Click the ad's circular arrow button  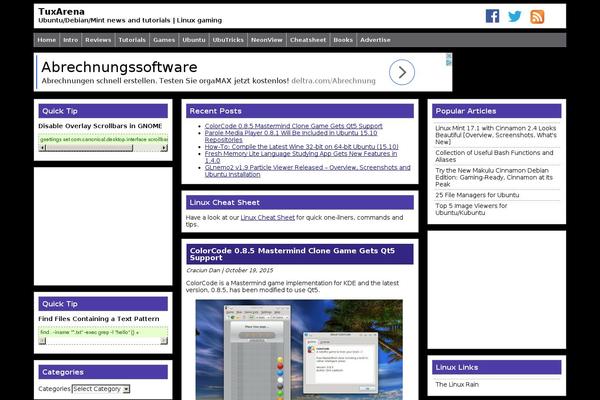(x=402, y=72)
